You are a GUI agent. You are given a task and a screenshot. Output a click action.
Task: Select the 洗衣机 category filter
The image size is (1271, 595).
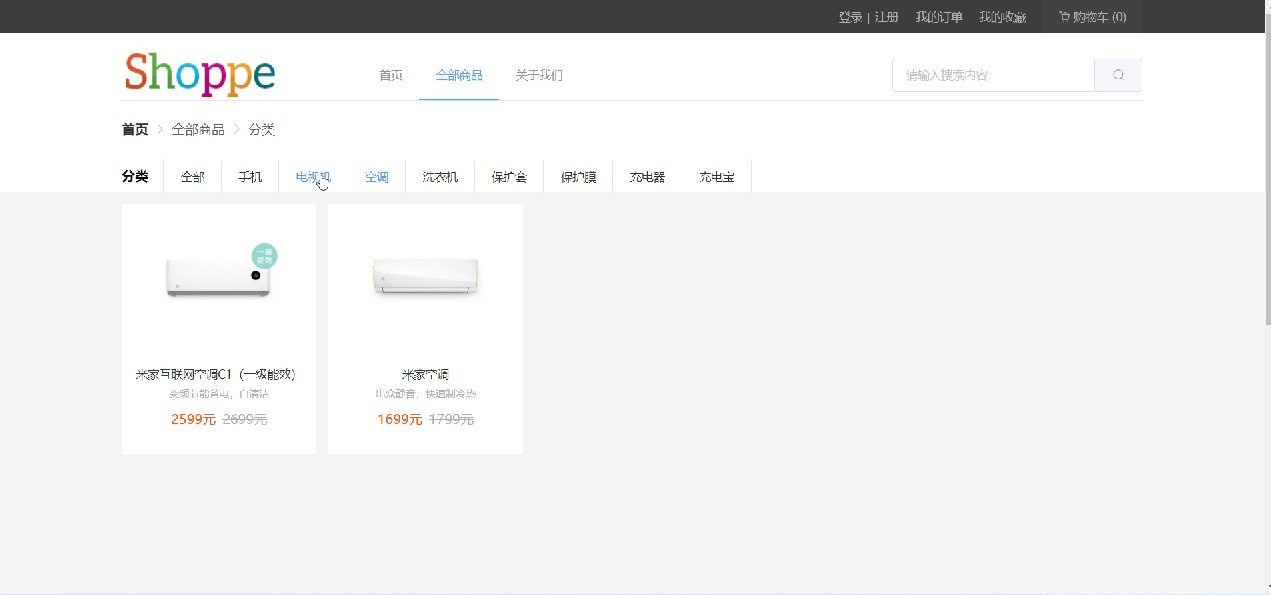pyautogui.click(x=440, y=177)
